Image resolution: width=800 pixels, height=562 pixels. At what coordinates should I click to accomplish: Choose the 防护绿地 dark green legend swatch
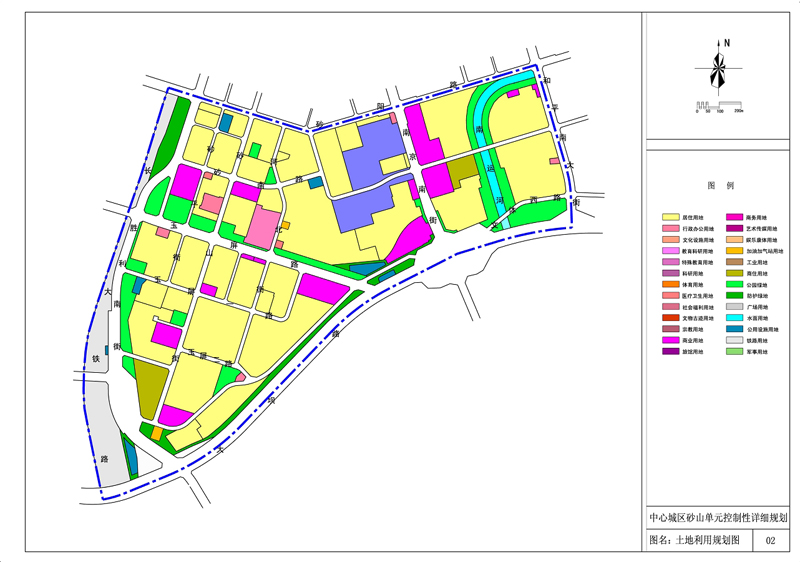734,296
